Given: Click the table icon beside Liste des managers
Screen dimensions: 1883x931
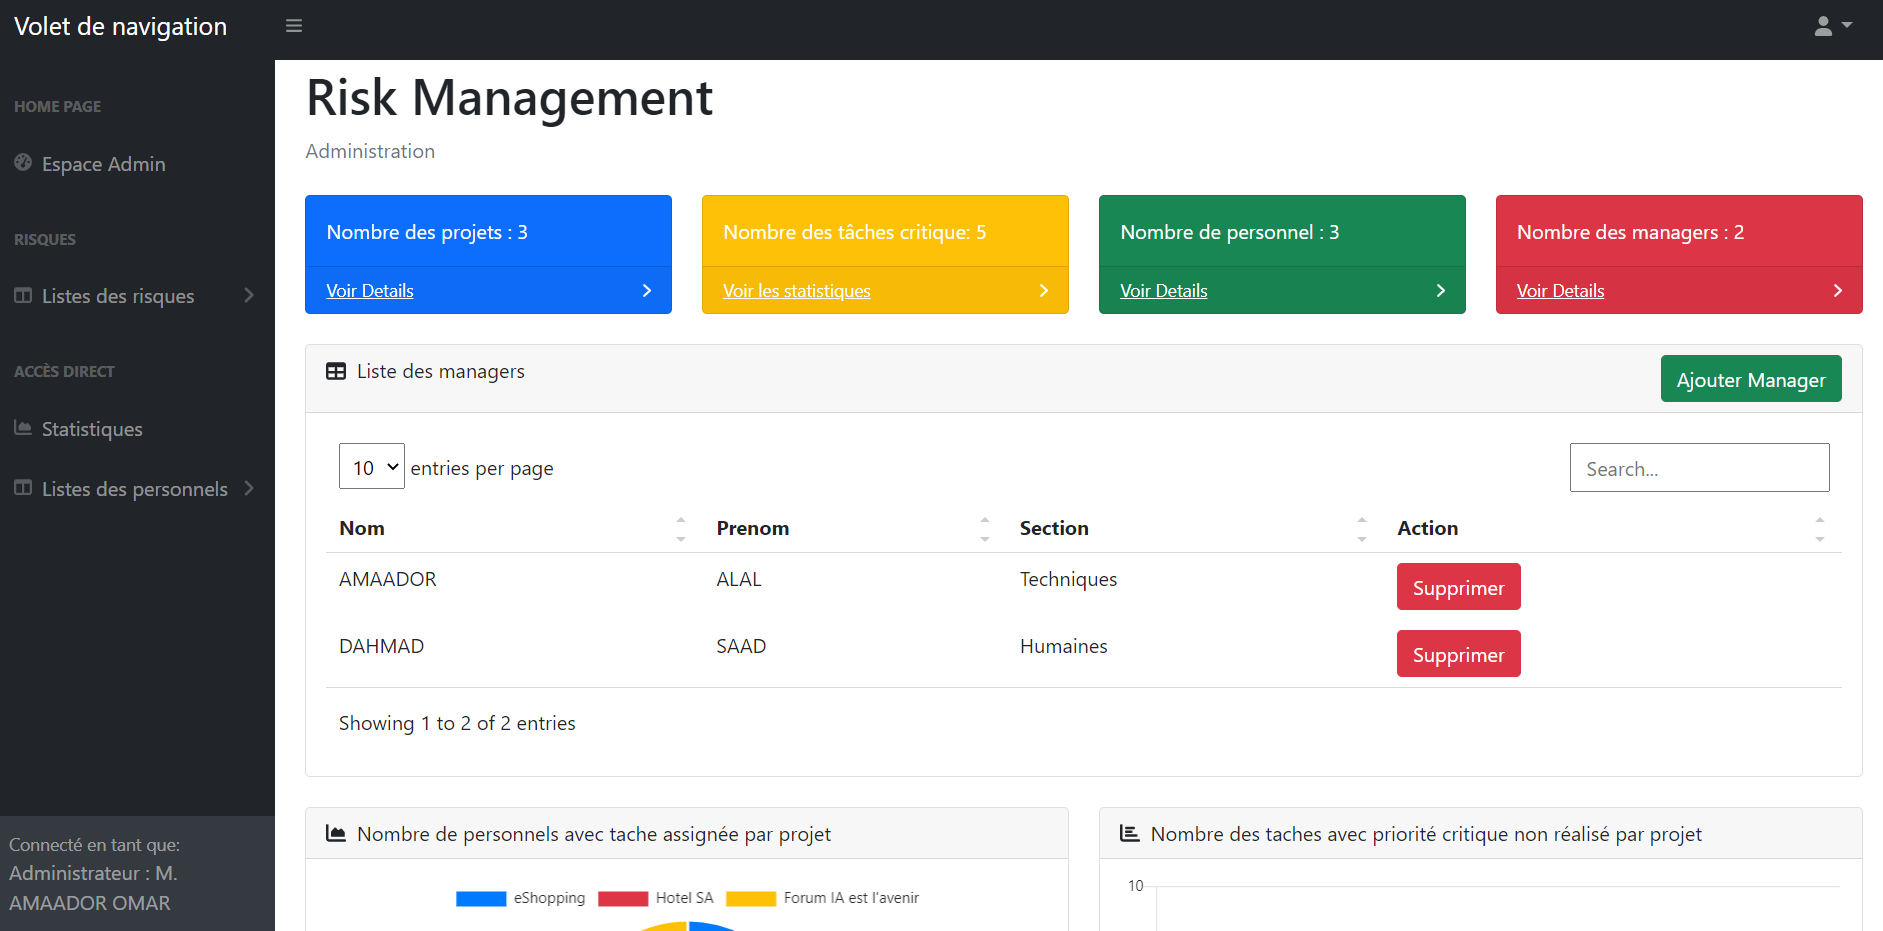Looking at the screenshot, I should [336, 370].
